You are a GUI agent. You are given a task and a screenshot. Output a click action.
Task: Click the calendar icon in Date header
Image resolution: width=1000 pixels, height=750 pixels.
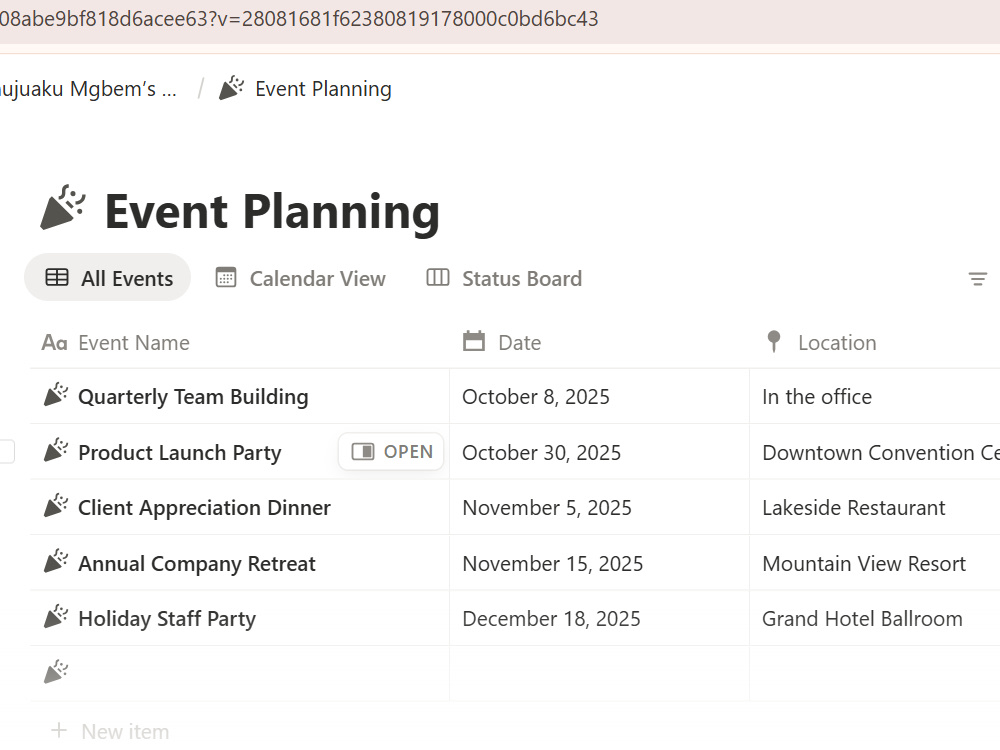[474, 341]
